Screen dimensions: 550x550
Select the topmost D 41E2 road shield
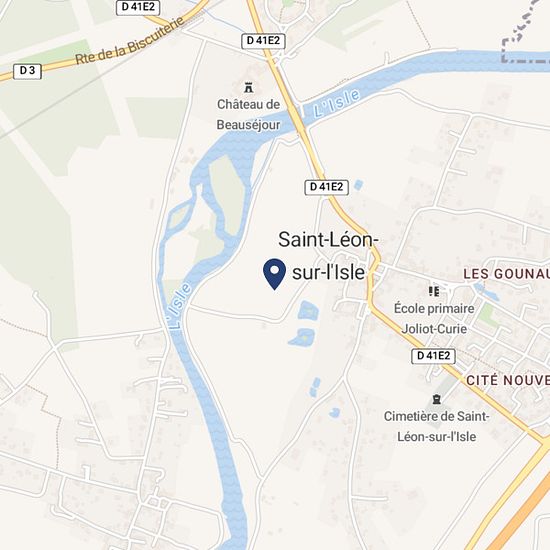tap(138, 7)
